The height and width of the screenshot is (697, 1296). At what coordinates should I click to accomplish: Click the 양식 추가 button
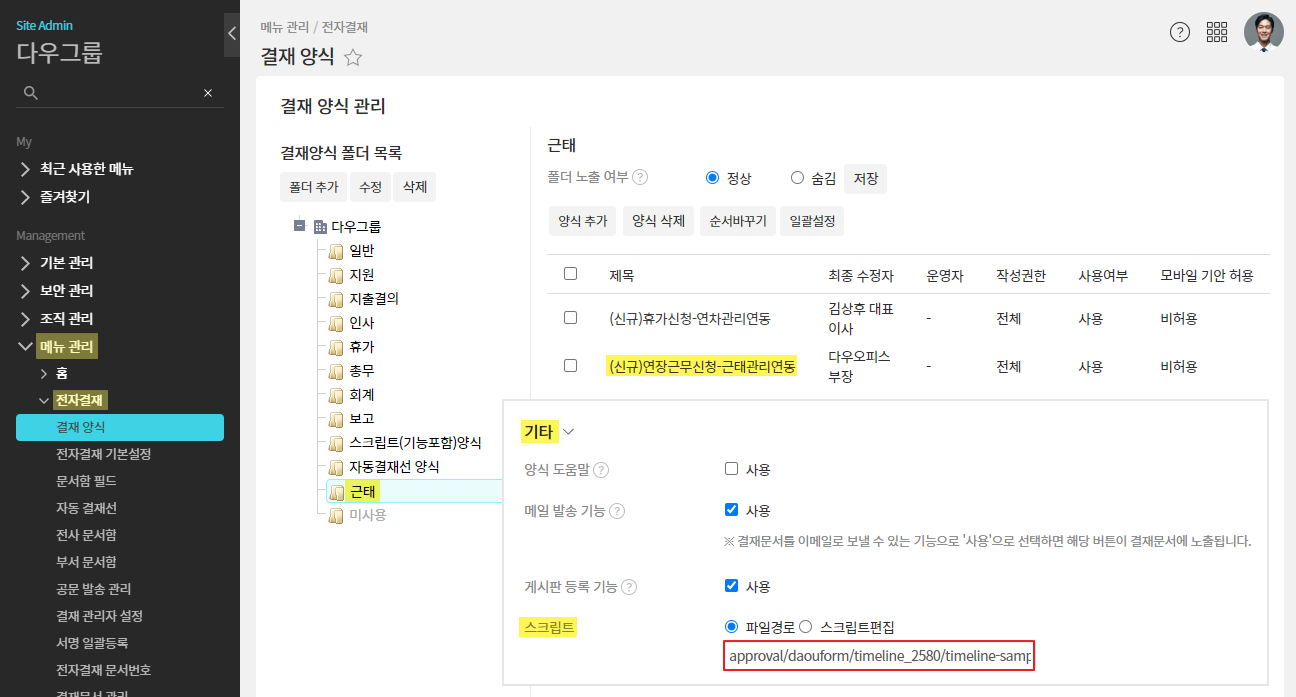582,221
